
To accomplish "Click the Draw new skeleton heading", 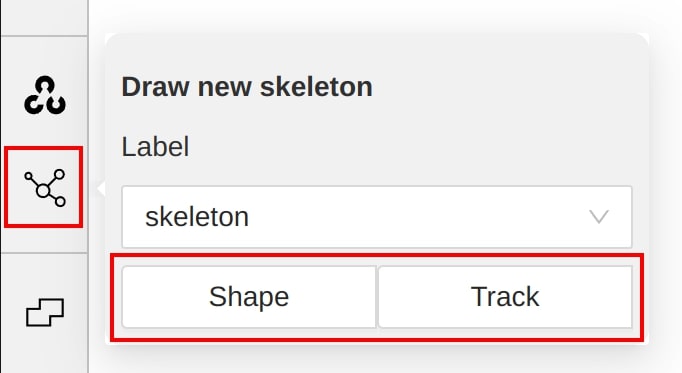I will coord(247,87).
